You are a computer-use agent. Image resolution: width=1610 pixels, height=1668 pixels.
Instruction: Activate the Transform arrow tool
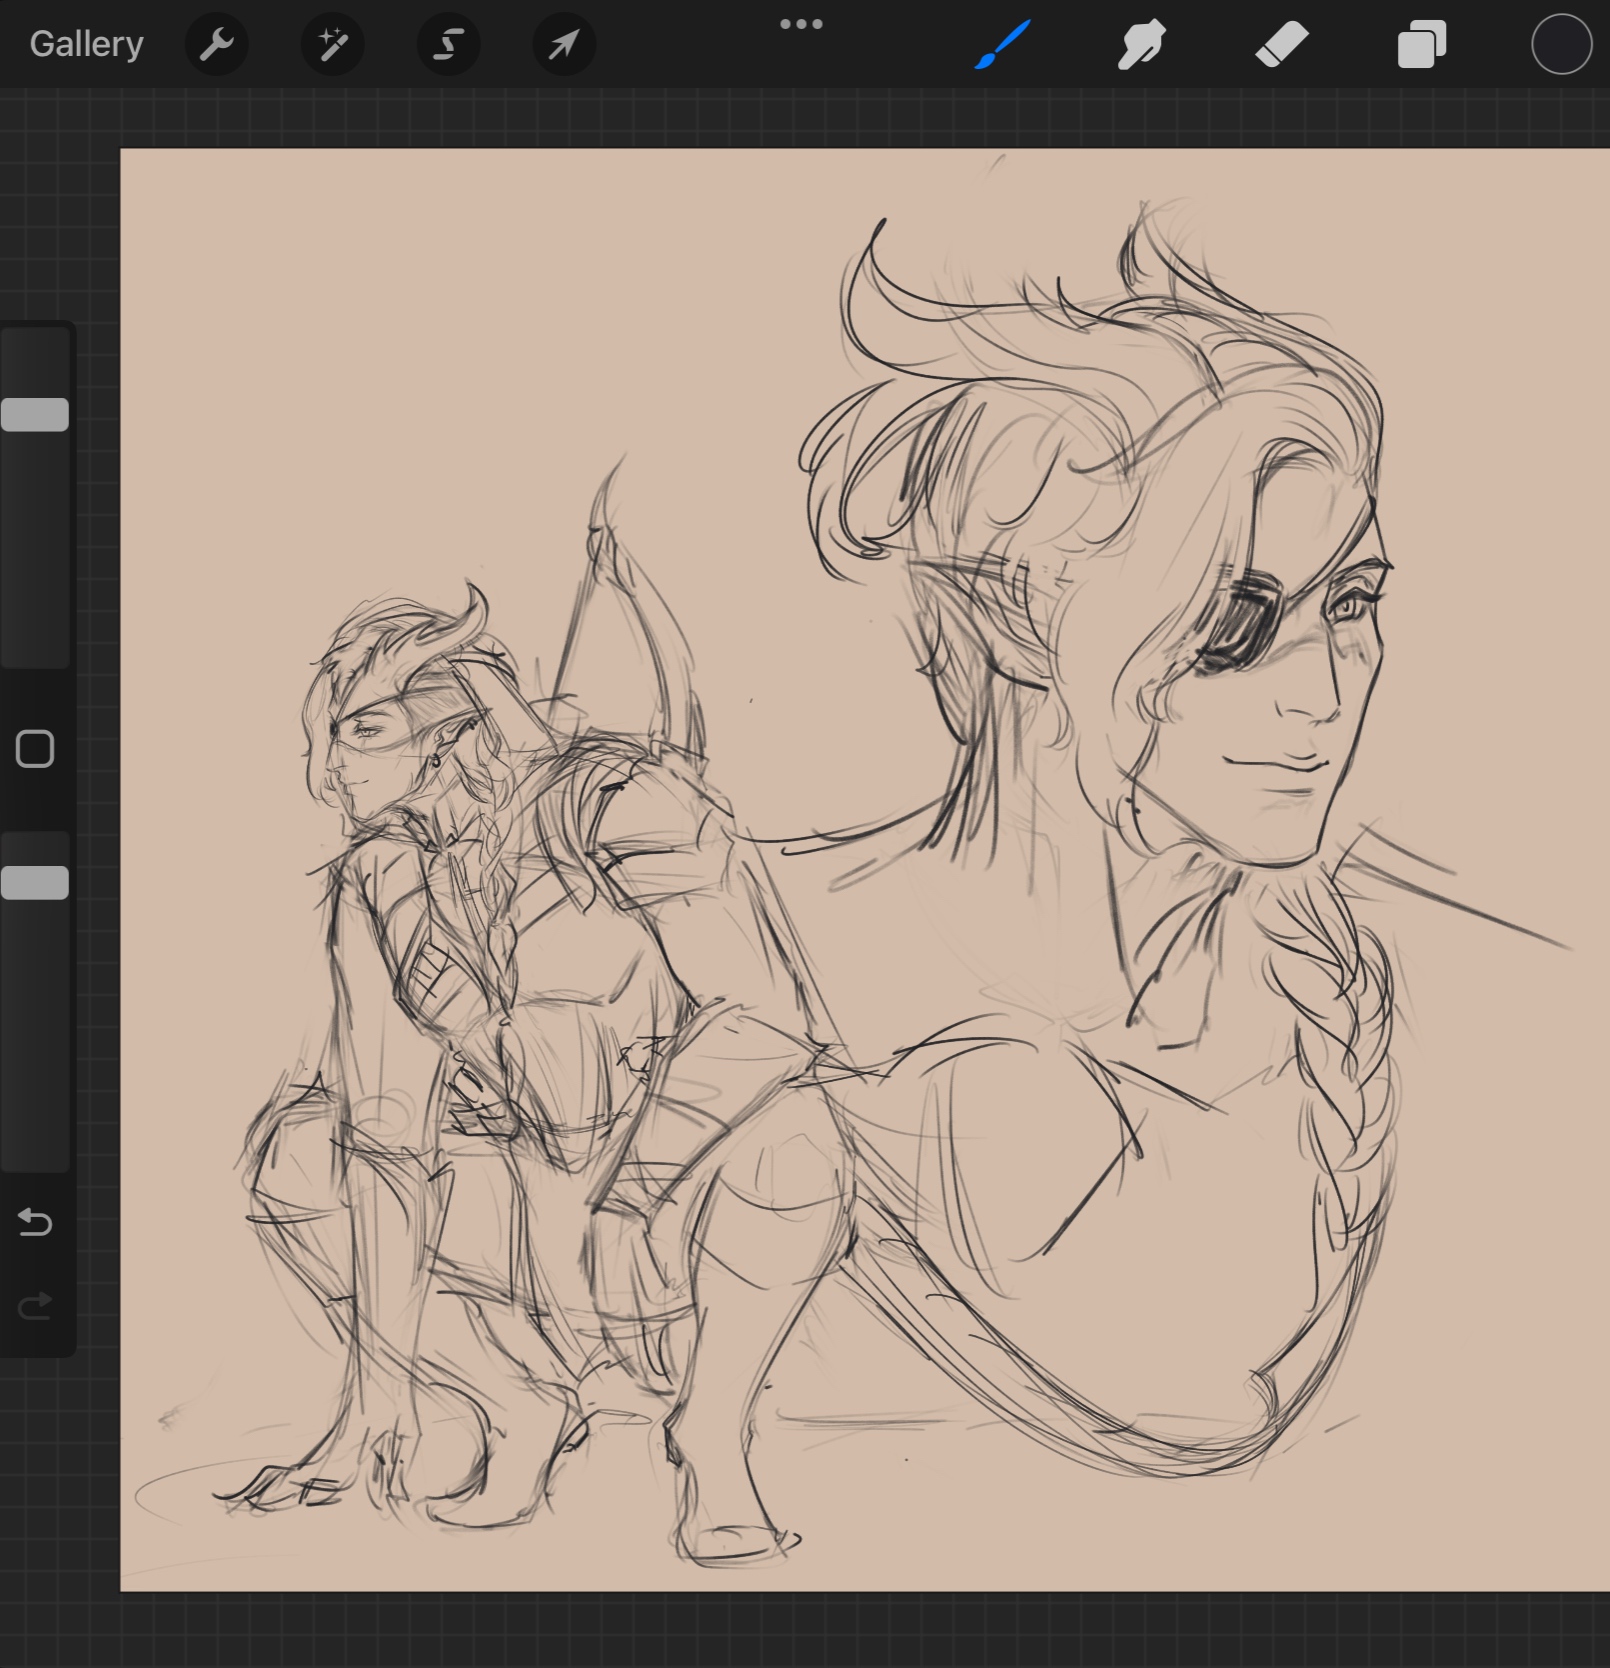(564, 44)
